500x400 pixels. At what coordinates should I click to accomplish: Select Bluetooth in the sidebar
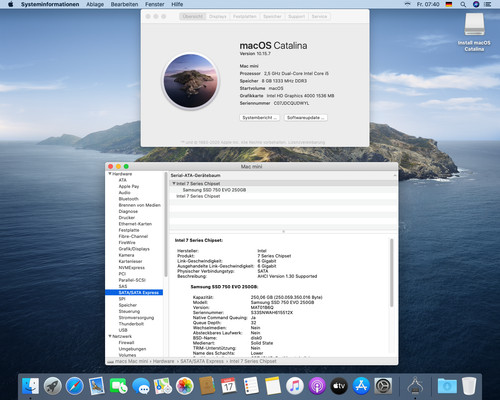[129, 199]
